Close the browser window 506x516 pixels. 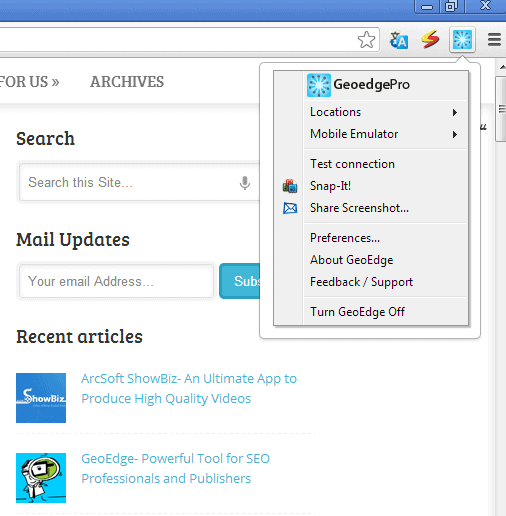click(x=485, y=6)
